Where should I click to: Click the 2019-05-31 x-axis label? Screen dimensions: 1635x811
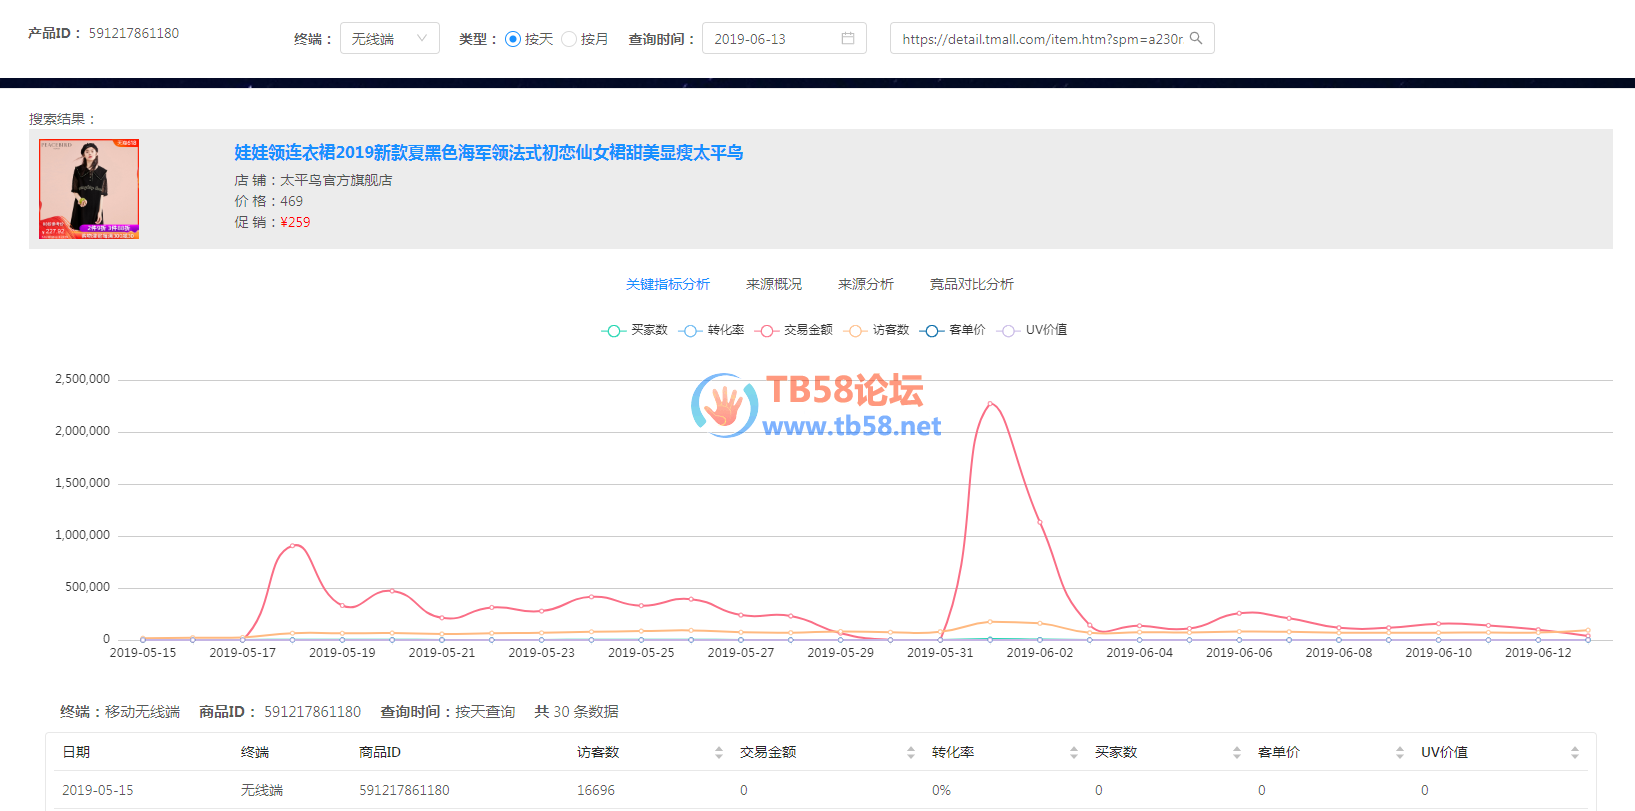(x=940, y=653)
